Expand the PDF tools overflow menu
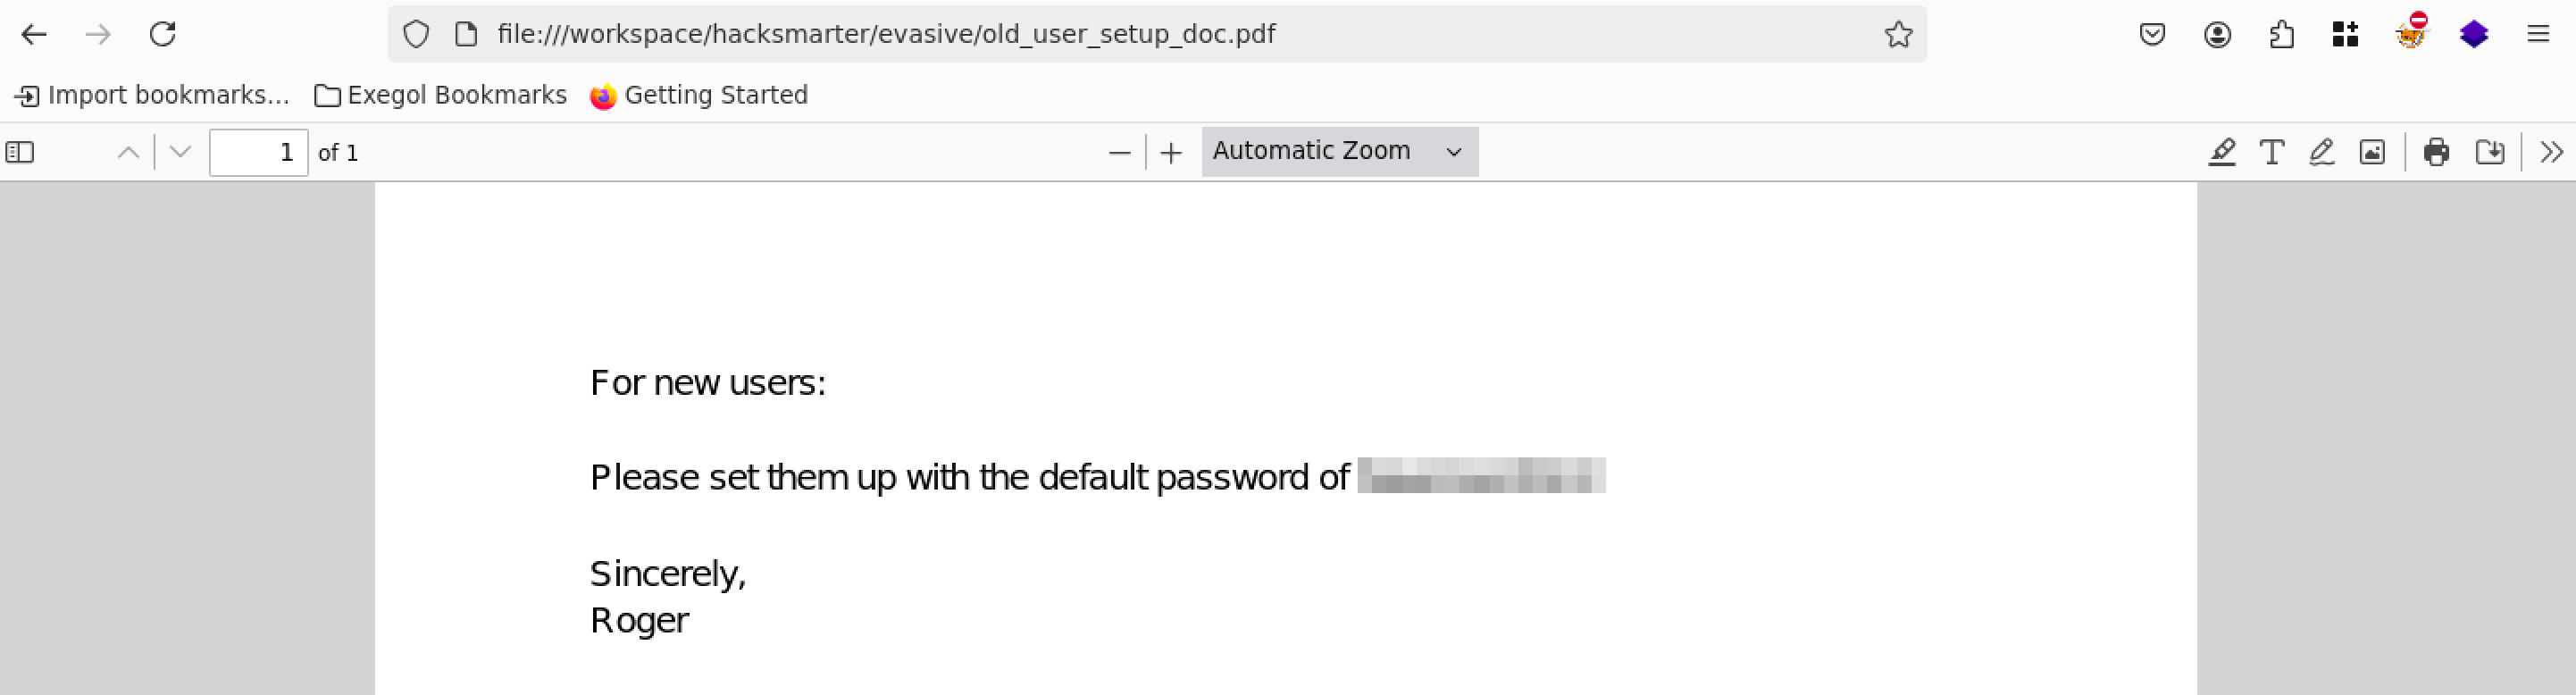This screenshot has width=2576, height=695. tap(2551, 152)
